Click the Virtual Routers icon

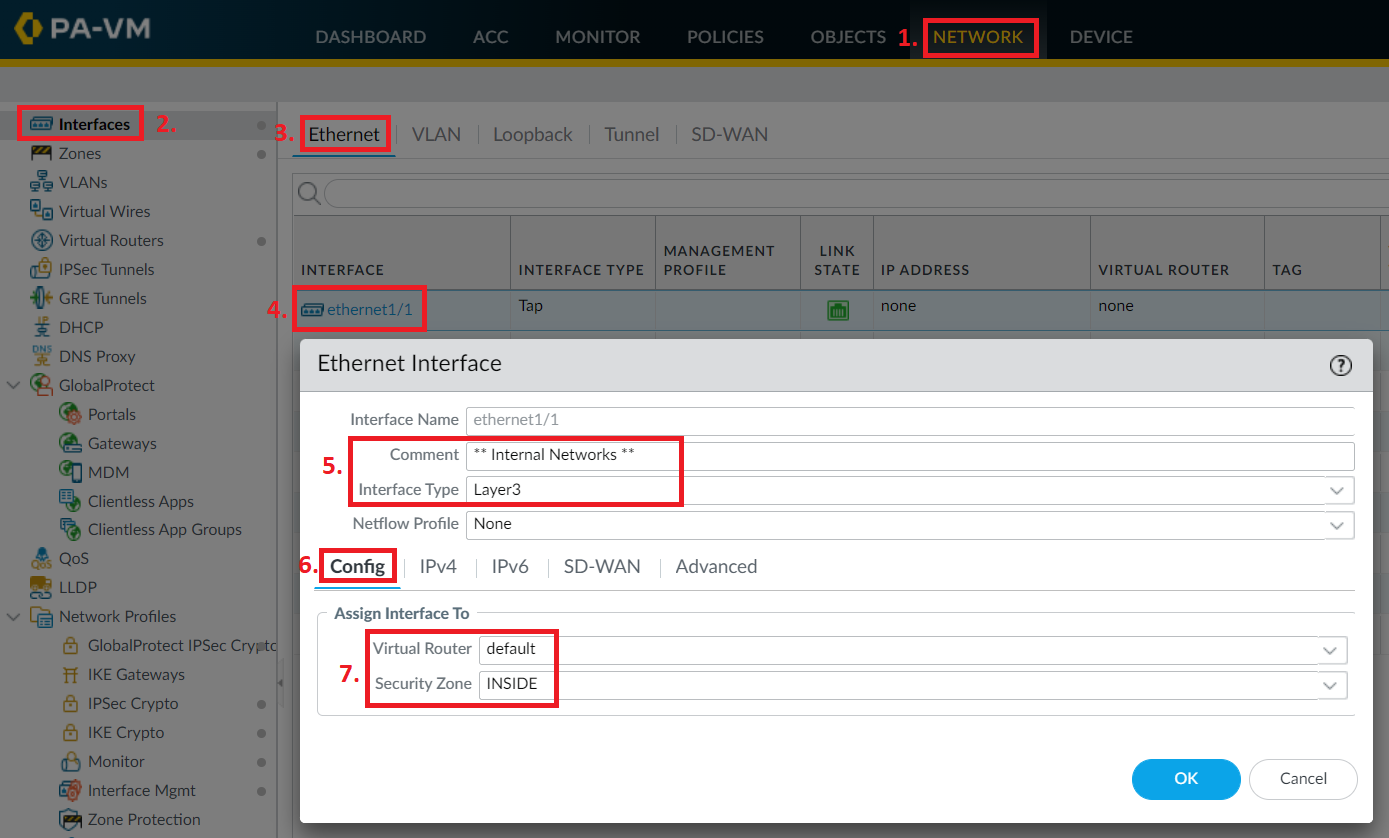click(41, 240)
